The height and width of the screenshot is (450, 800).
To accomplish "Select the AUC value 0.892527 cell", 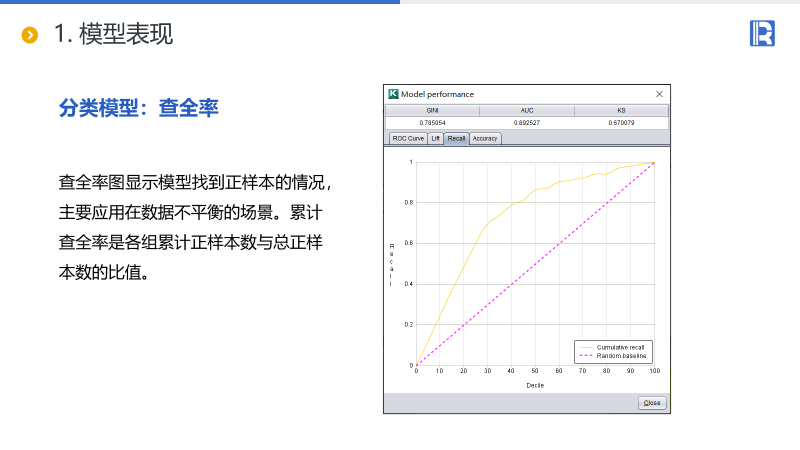I will tap(527, 122).
